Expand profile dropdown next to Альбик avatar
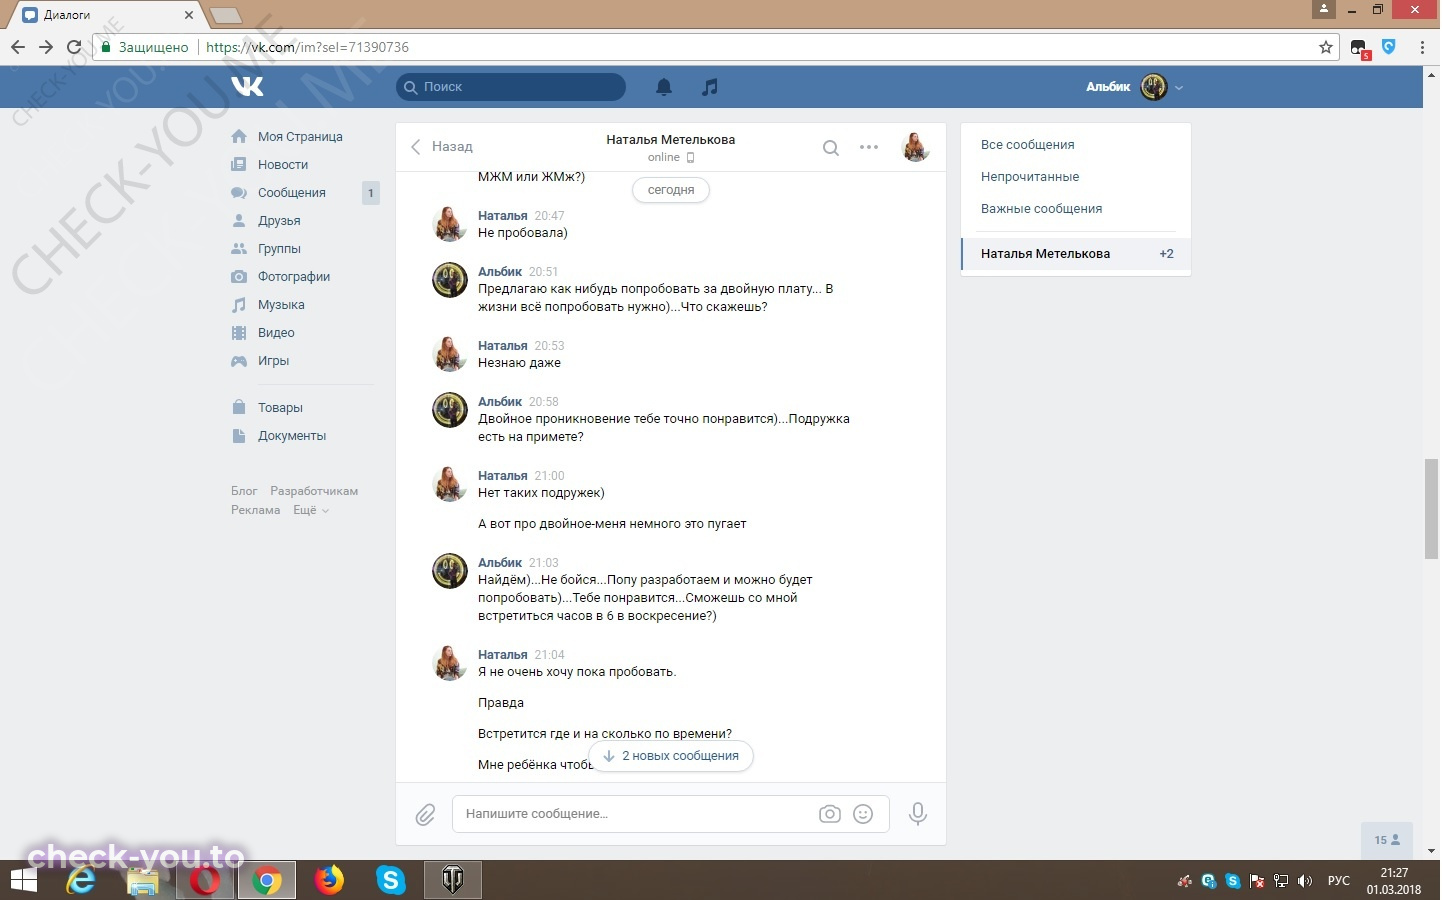 [1179, 87]
